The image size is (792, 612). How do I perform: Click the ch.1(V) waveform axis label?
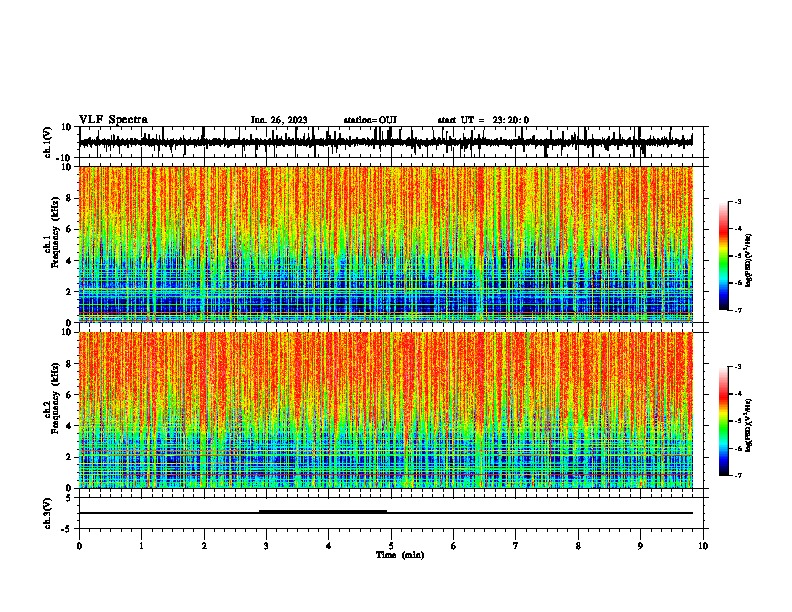48,142
